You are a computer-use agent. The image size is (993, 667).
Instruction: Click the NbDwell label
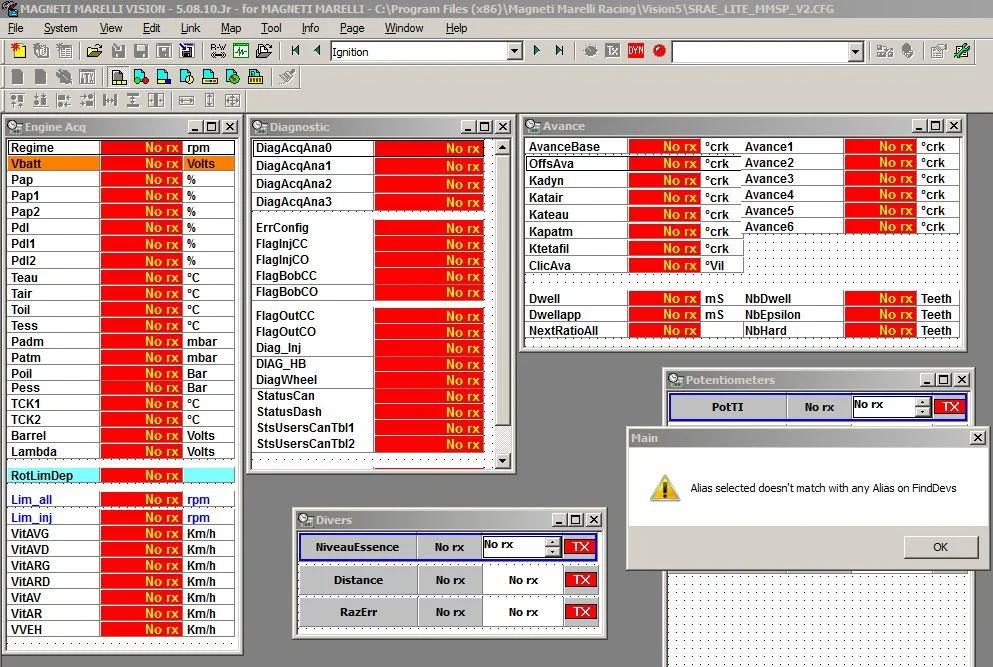click(x=768, y=299)
